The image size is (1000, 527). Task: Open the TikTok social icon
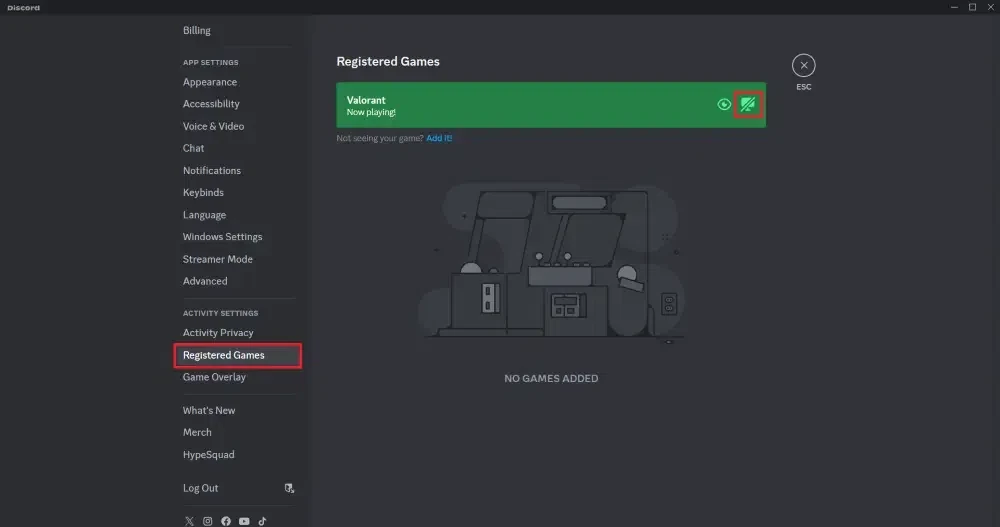point(262,521)
